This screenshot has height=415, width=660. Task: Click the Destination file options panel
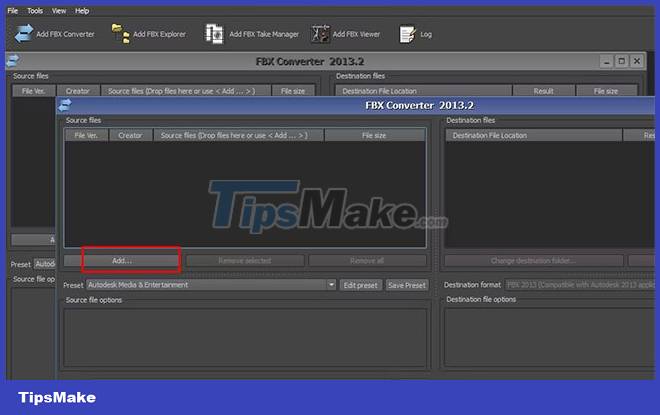(550, 337)
